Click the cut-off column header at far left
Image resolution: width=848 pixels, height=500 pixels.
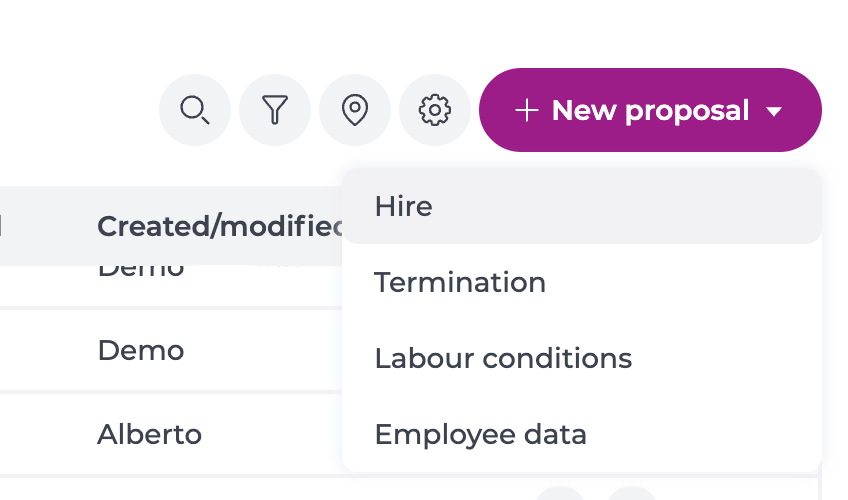tap(3, 227)
